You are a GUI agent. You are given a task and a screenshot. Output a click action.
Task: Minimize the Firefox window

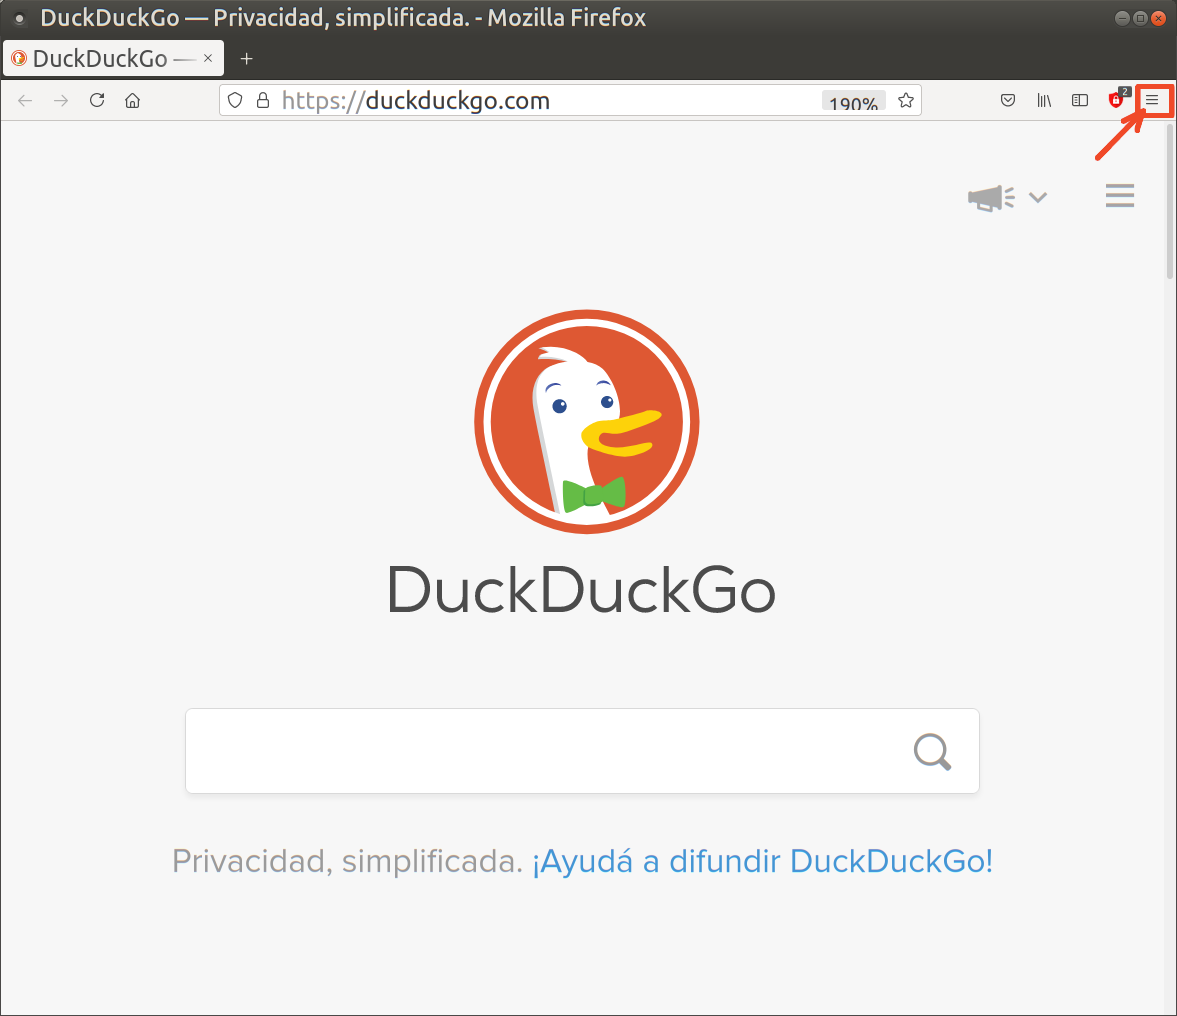tap(1122, 18)
